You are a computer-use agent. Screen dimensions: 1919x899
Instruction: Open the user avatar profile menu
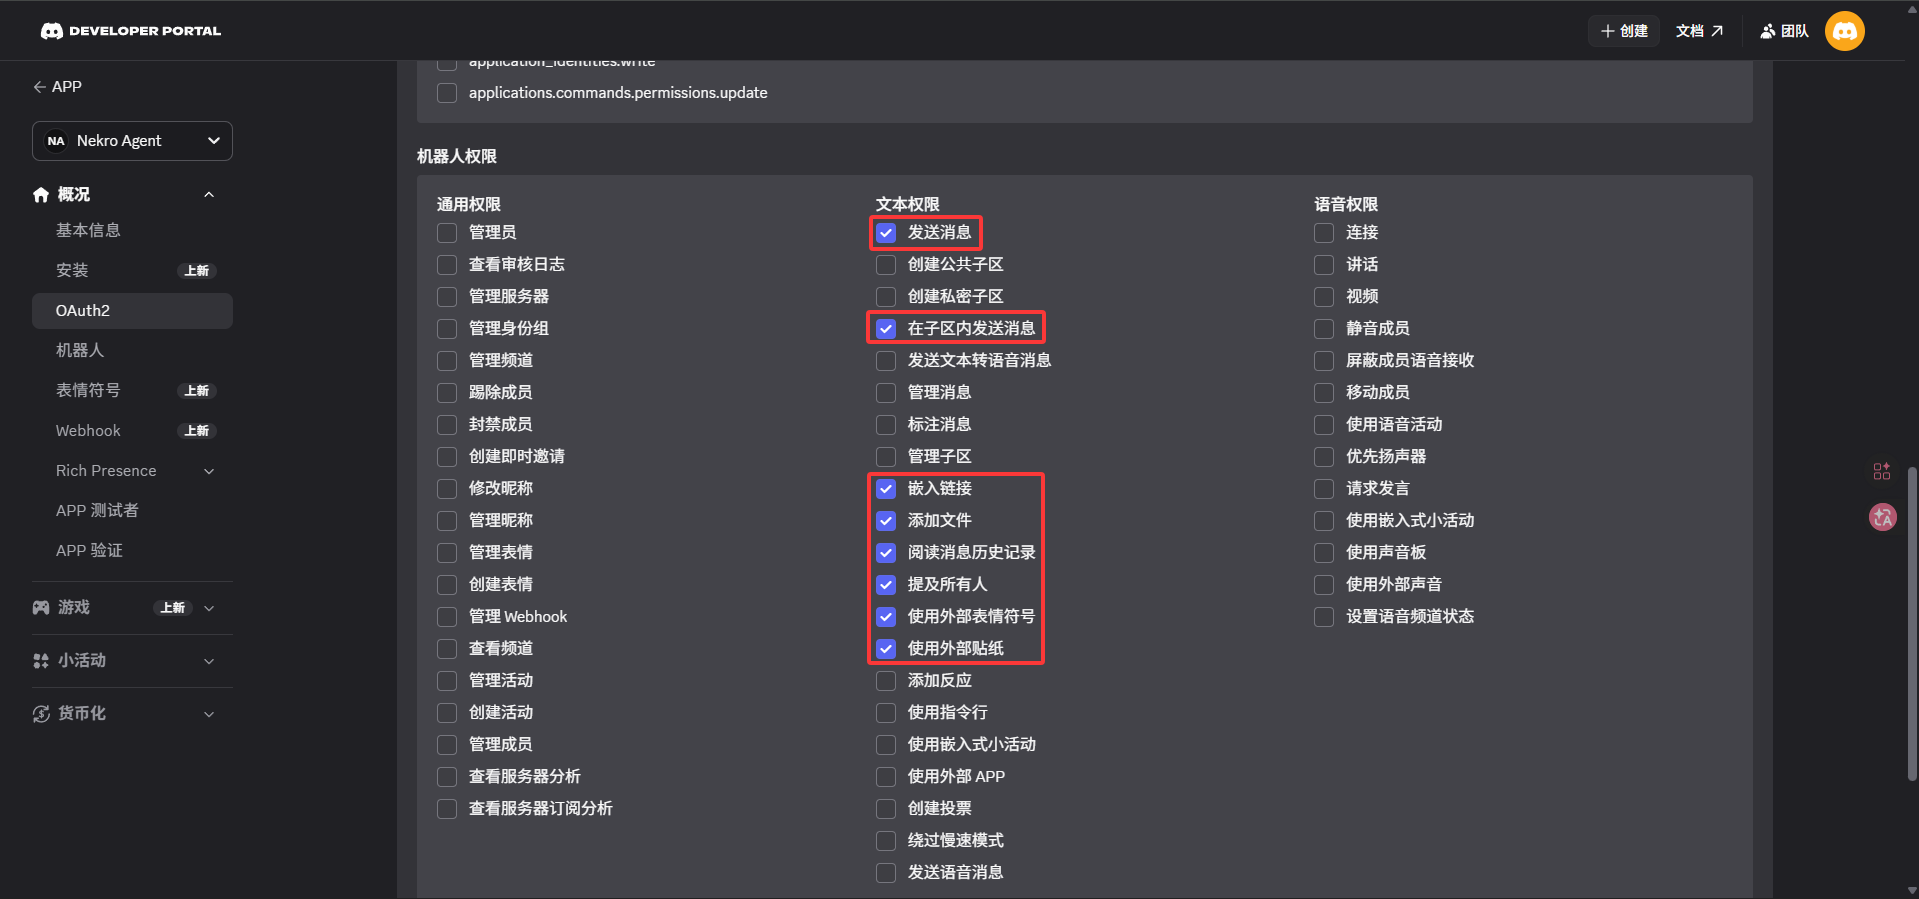1844,31
